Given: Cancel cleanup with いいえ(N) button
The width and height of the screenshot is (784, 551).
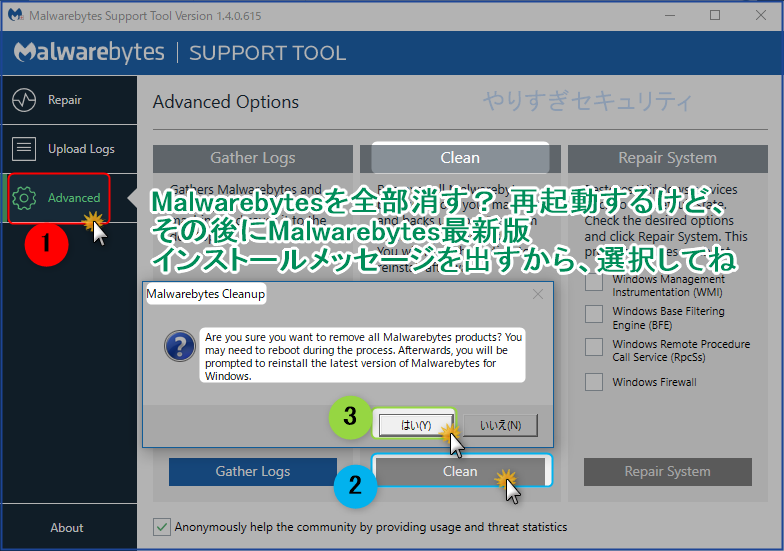Looking at the screenshot, I should point(500,426).
